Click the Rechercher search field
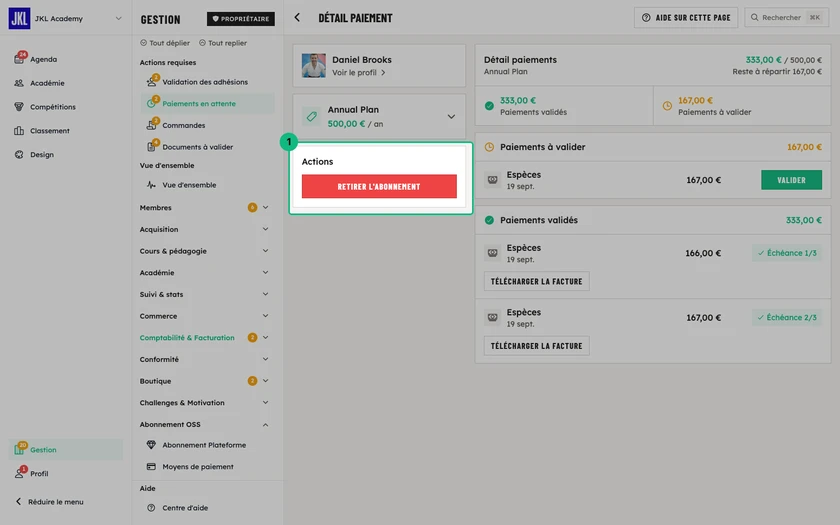The width and height of the screenshot is (840, 525). (786, 18)
